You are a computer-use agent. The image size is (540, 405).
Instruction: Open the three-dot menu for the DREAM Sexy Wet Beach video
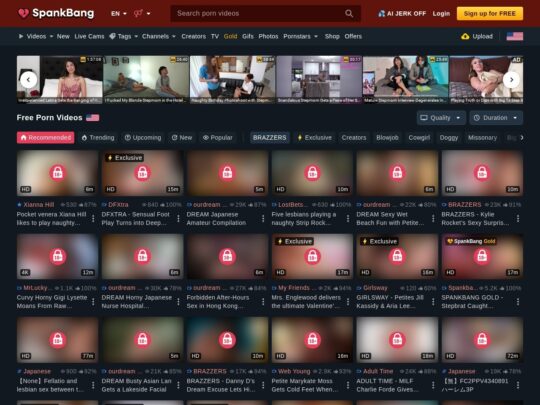point(433,218)
